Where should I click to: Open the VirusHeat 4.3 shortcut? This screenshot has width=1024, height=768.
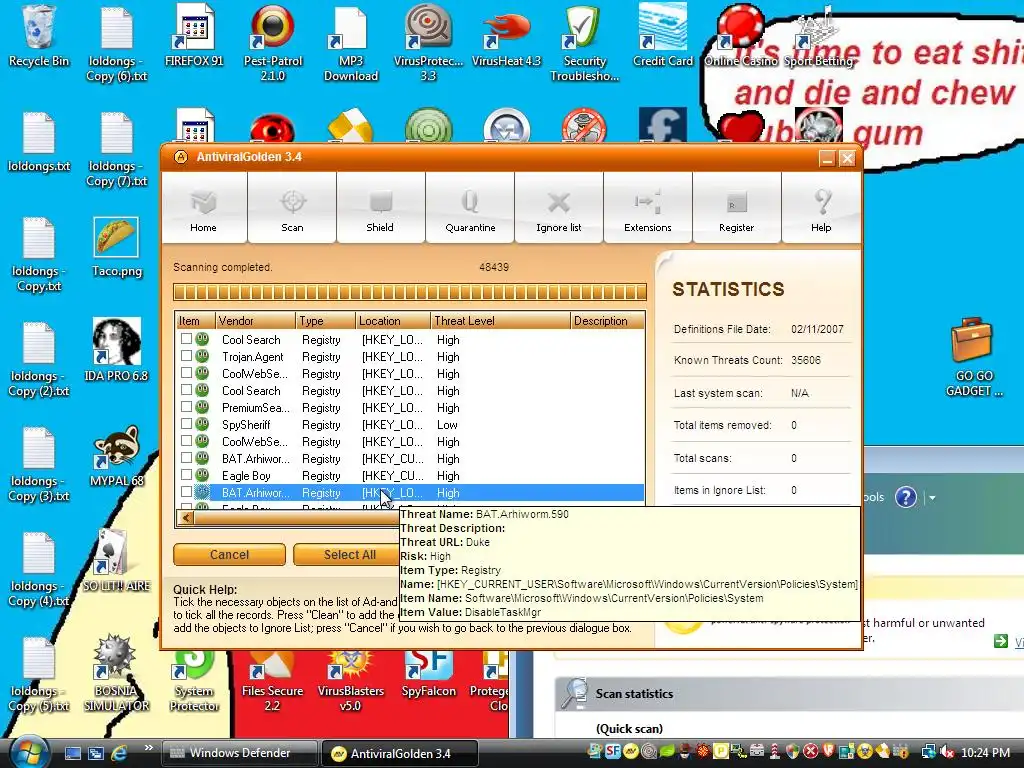(507, 36)
